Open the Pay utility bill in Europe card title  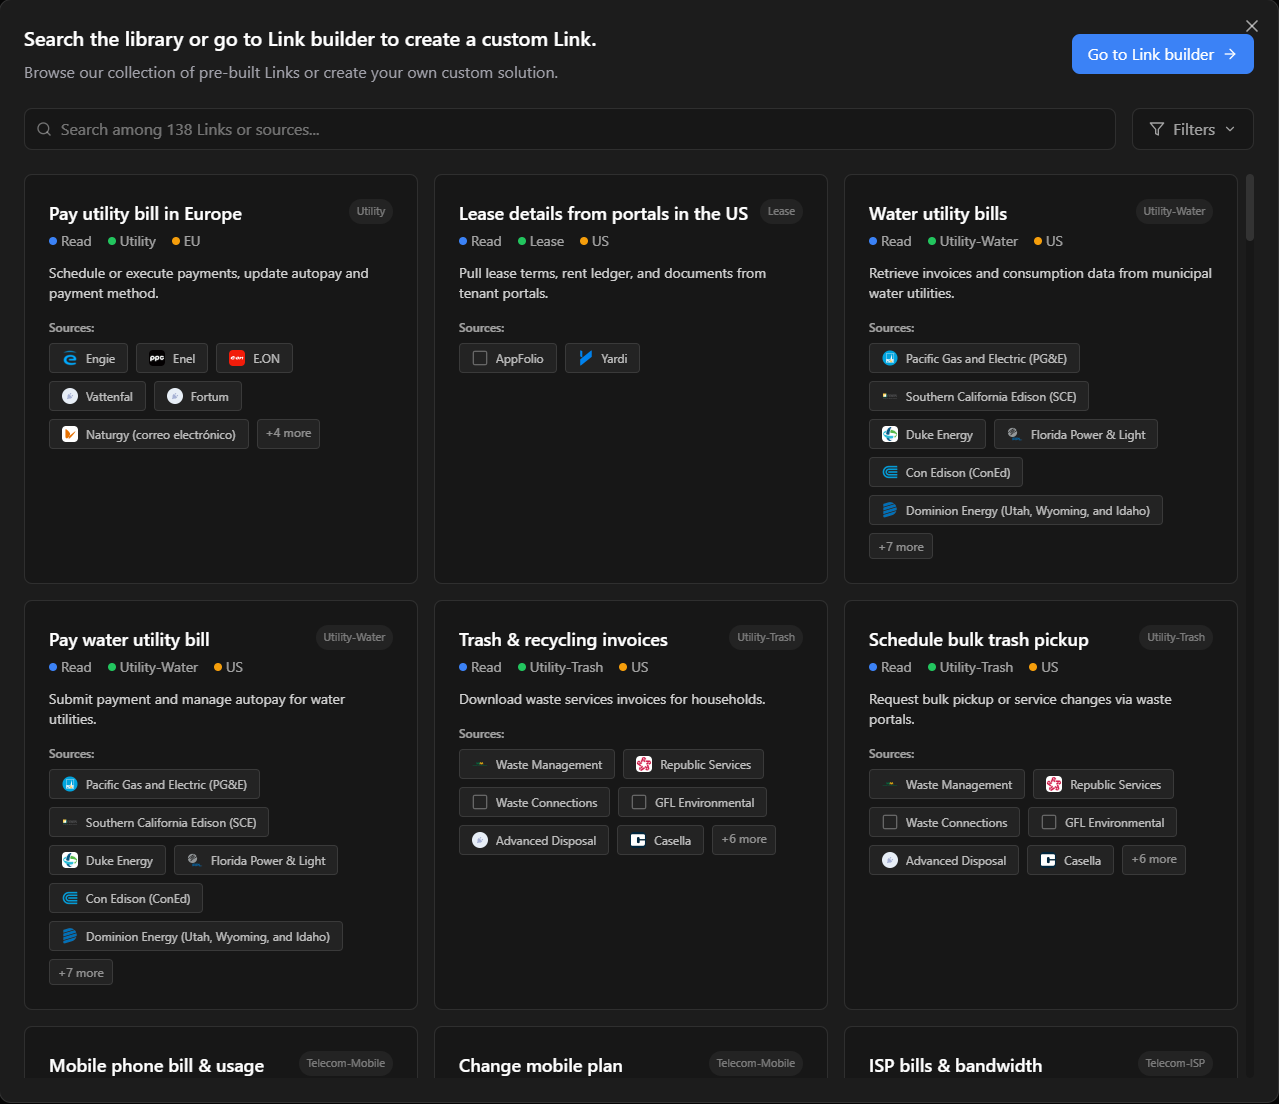pos(145,214)
